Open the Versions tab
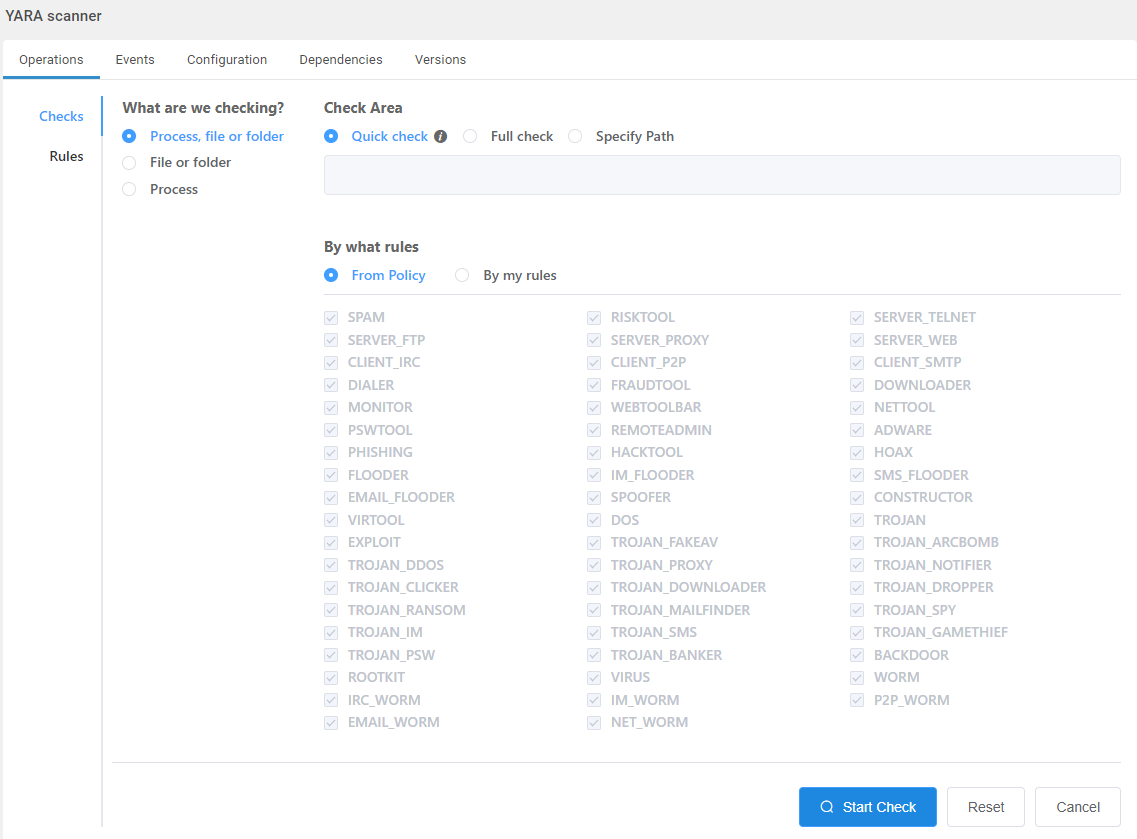Screen dimensions: 1137x839 [x=440, y=59]
